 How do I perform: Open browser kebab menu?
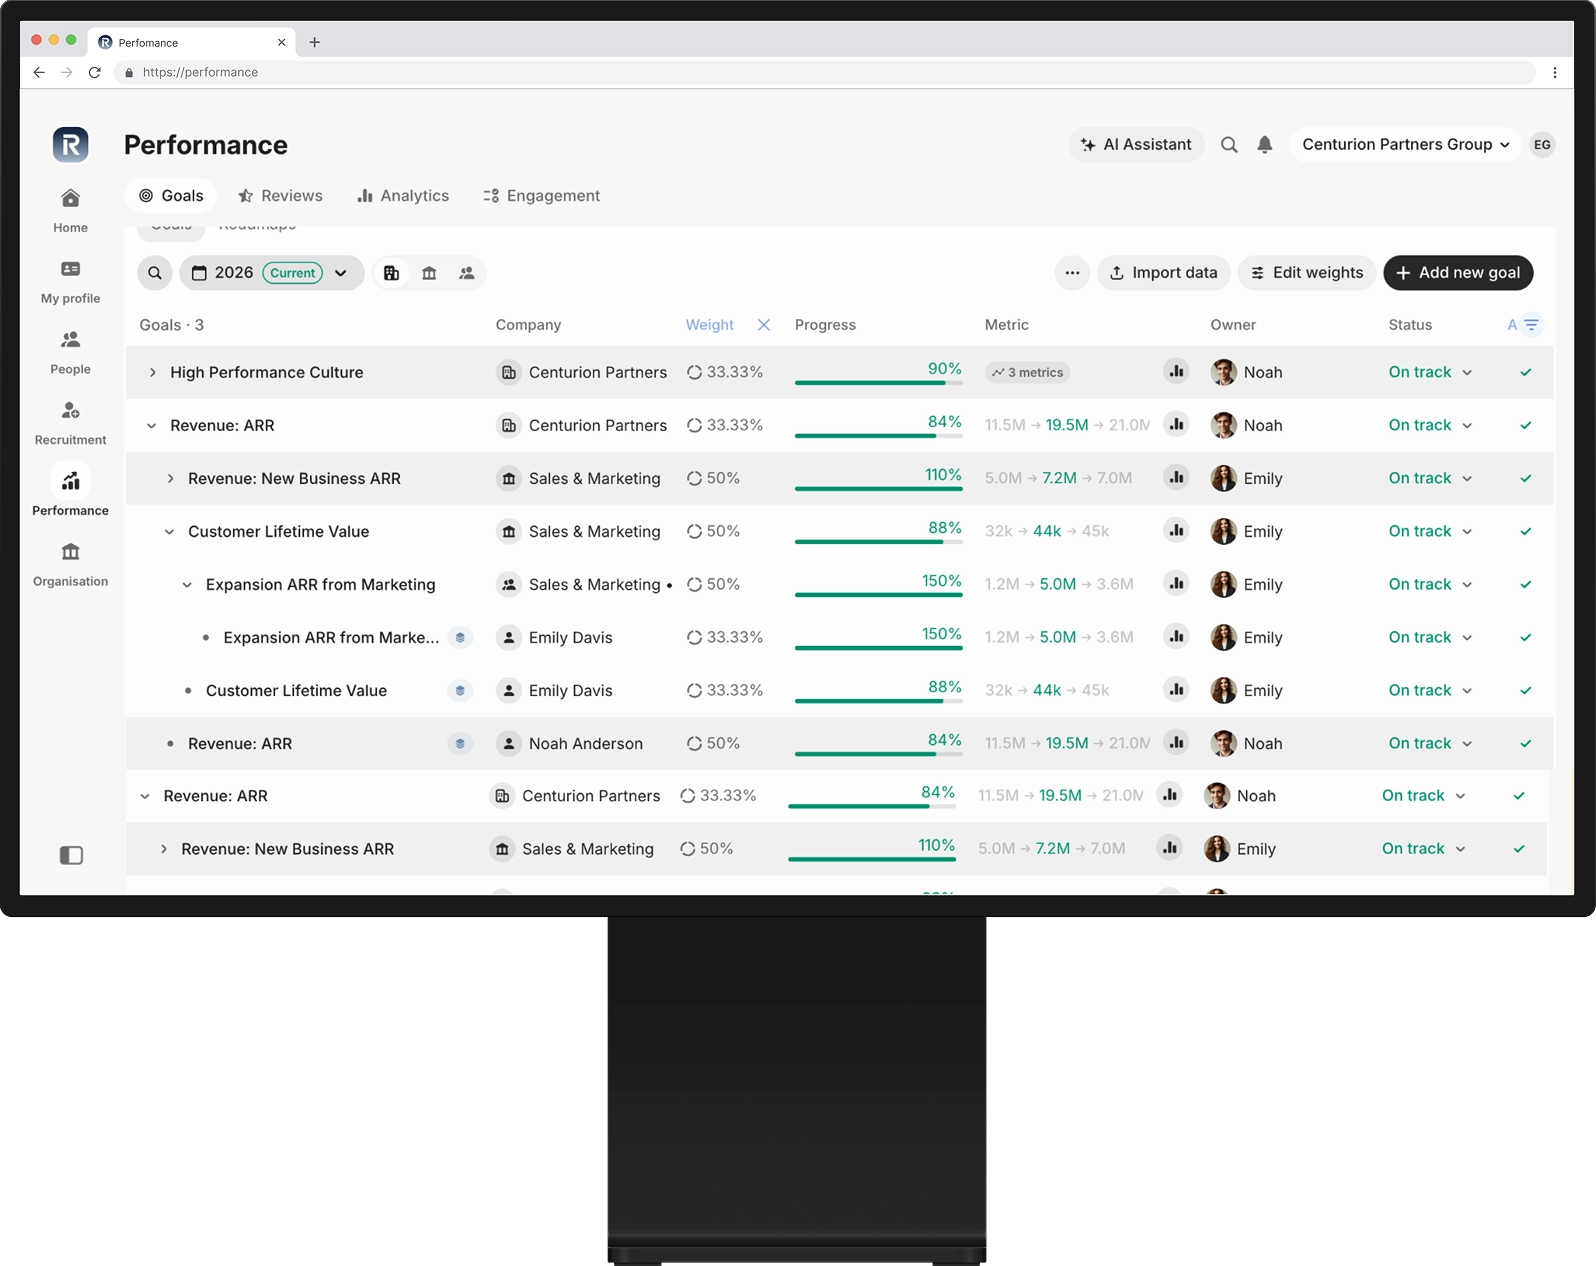1554,72
